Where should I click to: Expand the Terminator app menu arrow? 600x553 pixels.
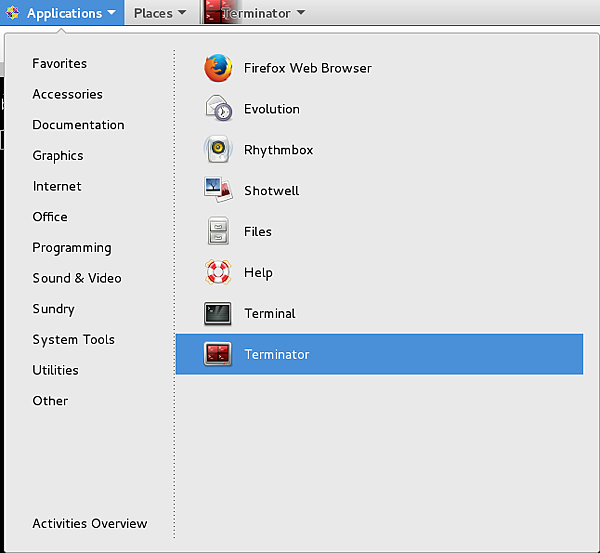301,13
